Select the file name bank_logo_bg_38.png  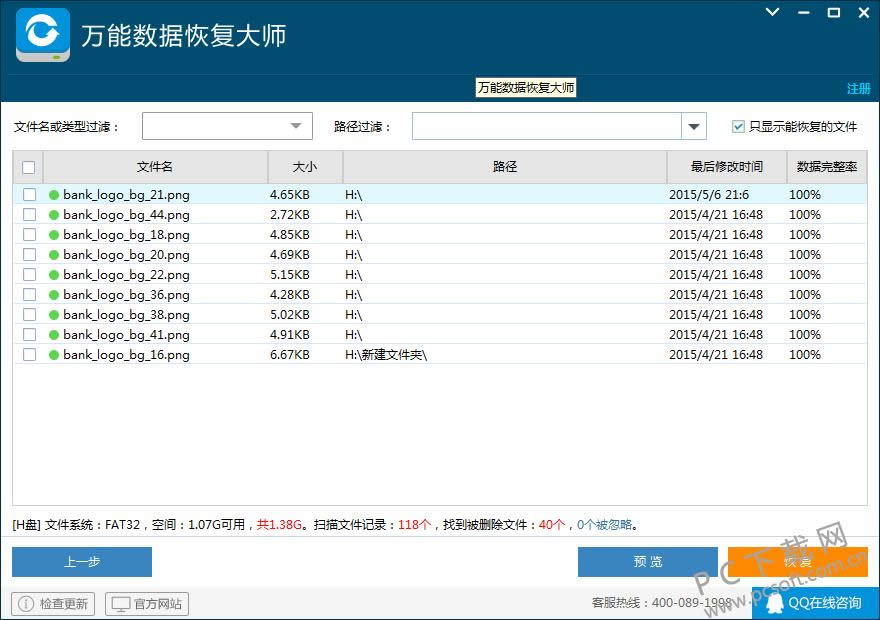tap(126, 315)
